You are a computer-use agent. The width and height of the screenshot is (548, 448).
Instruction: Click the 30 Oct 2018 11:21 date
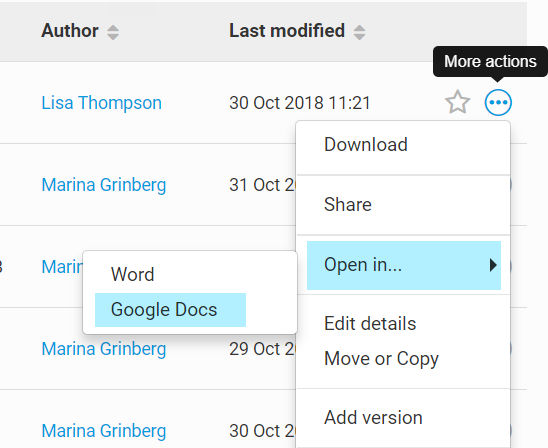click(300, 103)
